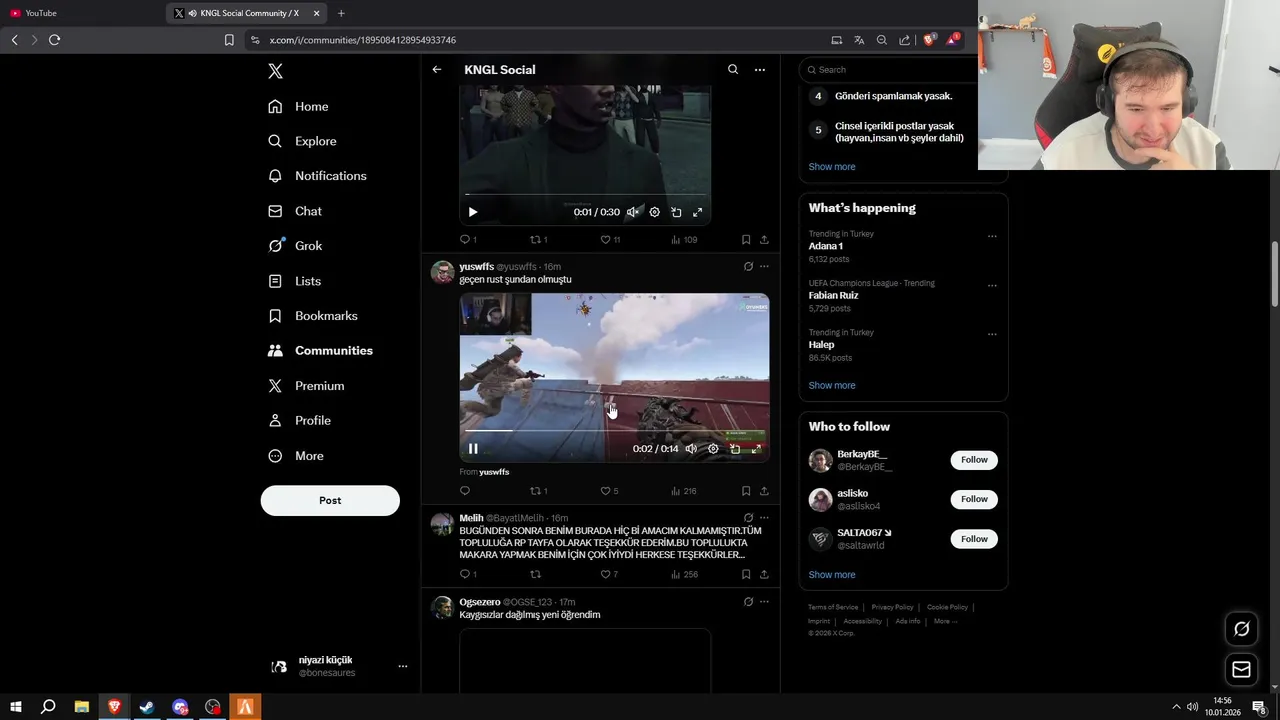Reply to the yuswffs post
The width and height of the screenshot is (1280, 720).
coord(465,491)
